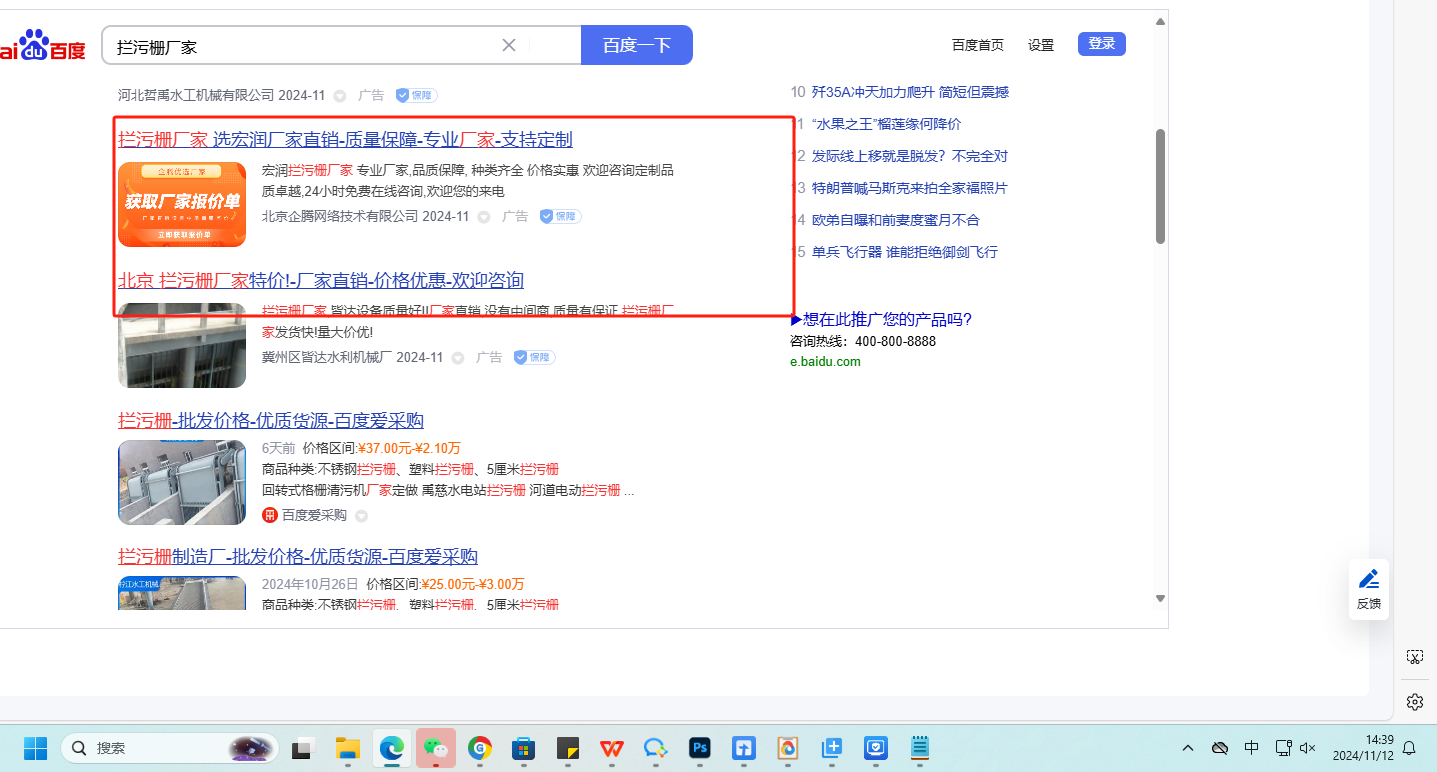
Task: Open 百度首页 in the top navigation
Action: coord(977,45)
